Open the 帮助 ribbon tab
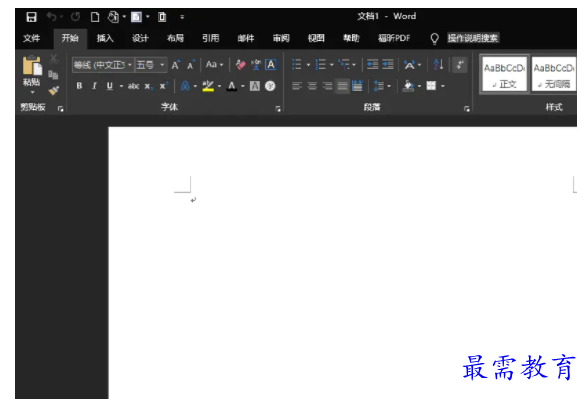Image resolution: width=584 pixels, height=399 pixels. coord(351,38)
